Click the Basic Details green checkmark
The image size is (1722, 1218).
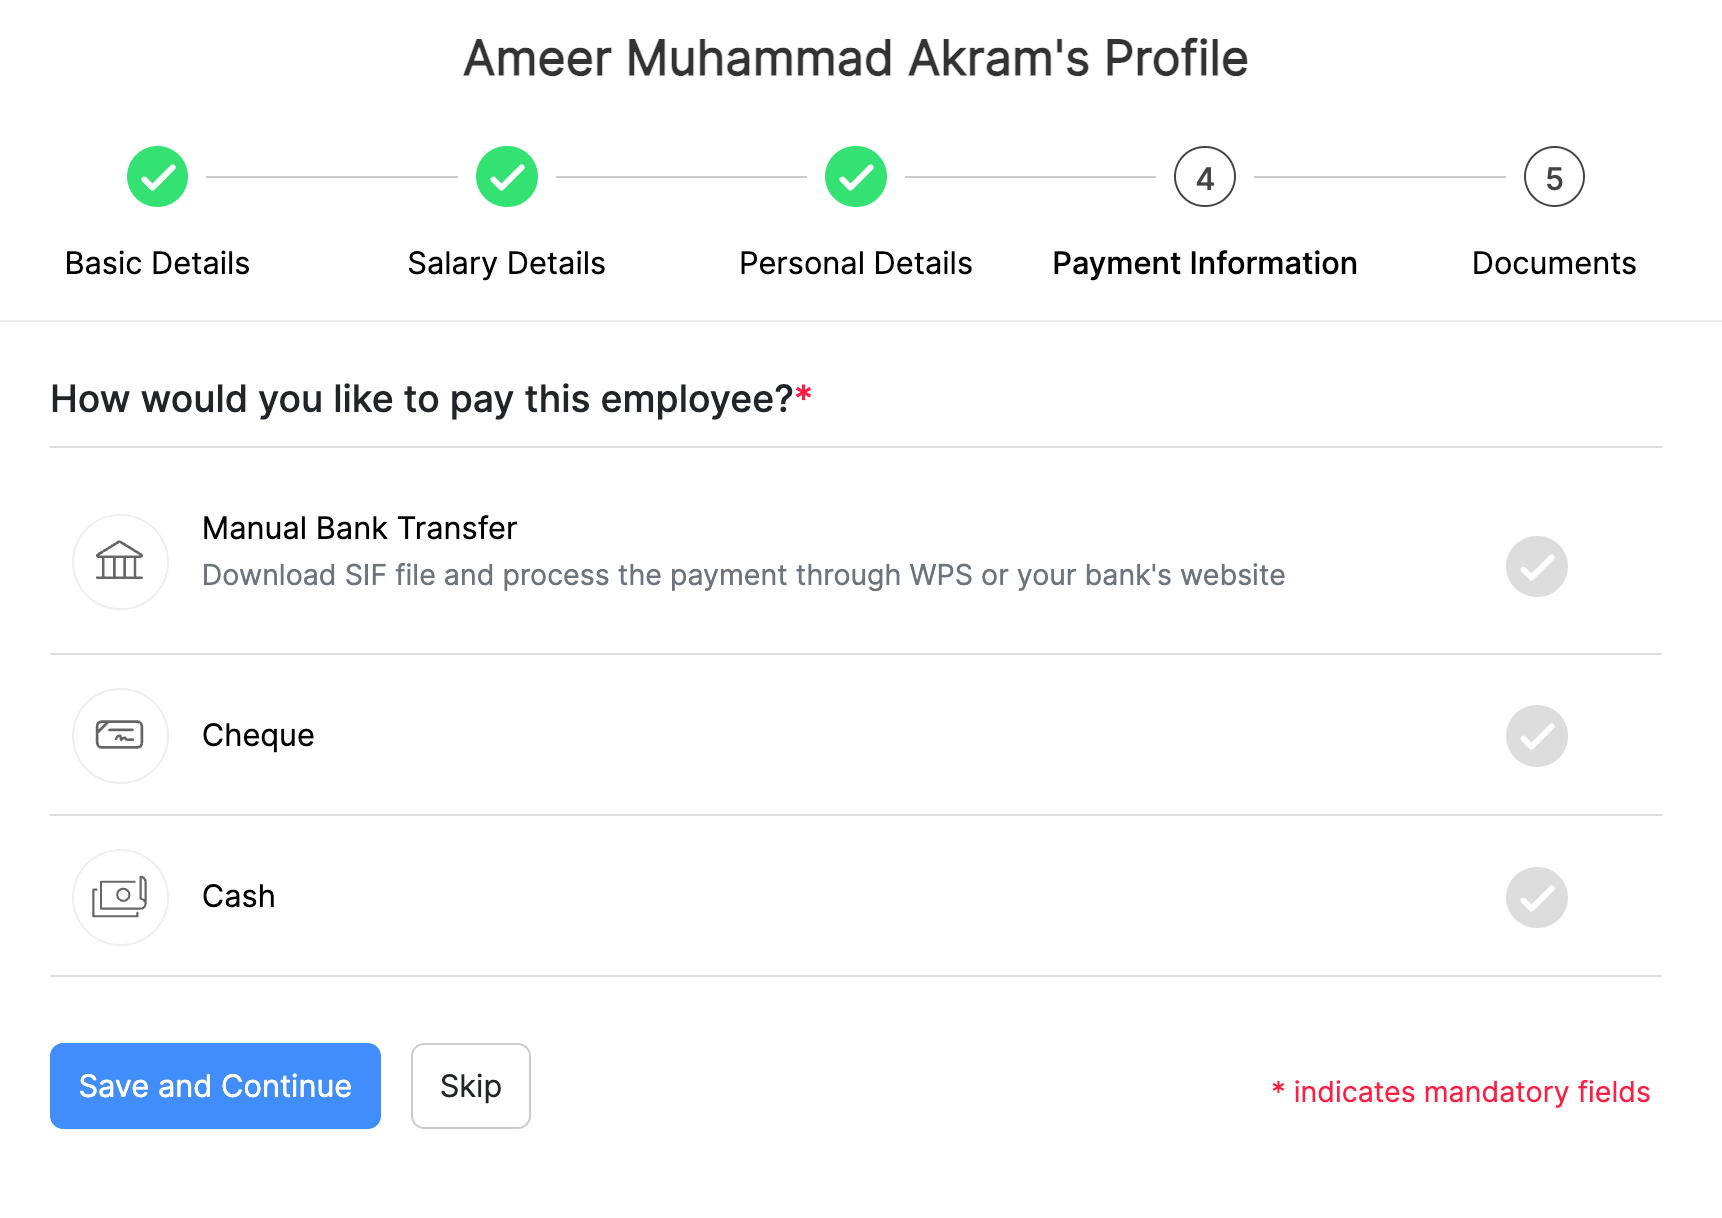(x=157, y=177)
